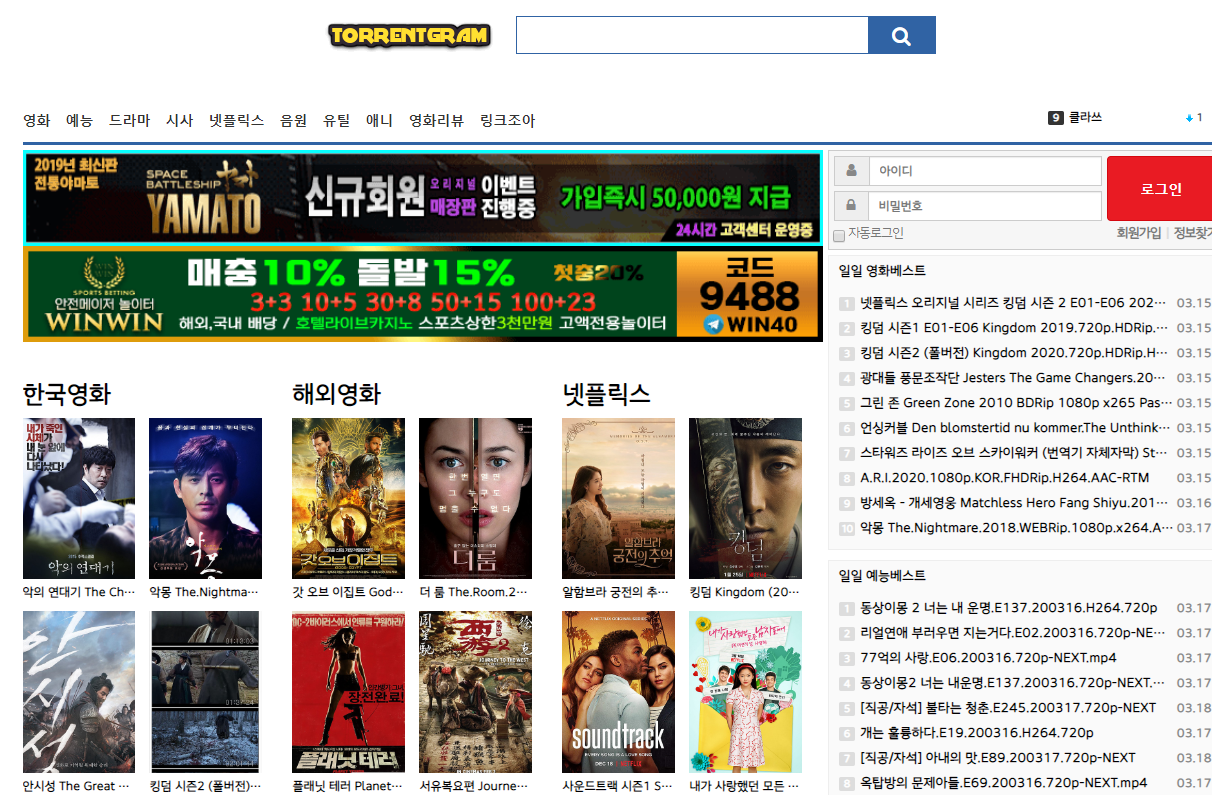This screenshot has height=795, width=1212.
Task: Focus the 아이디 input field
Action: pyautogui.click(x=985, y=171)
